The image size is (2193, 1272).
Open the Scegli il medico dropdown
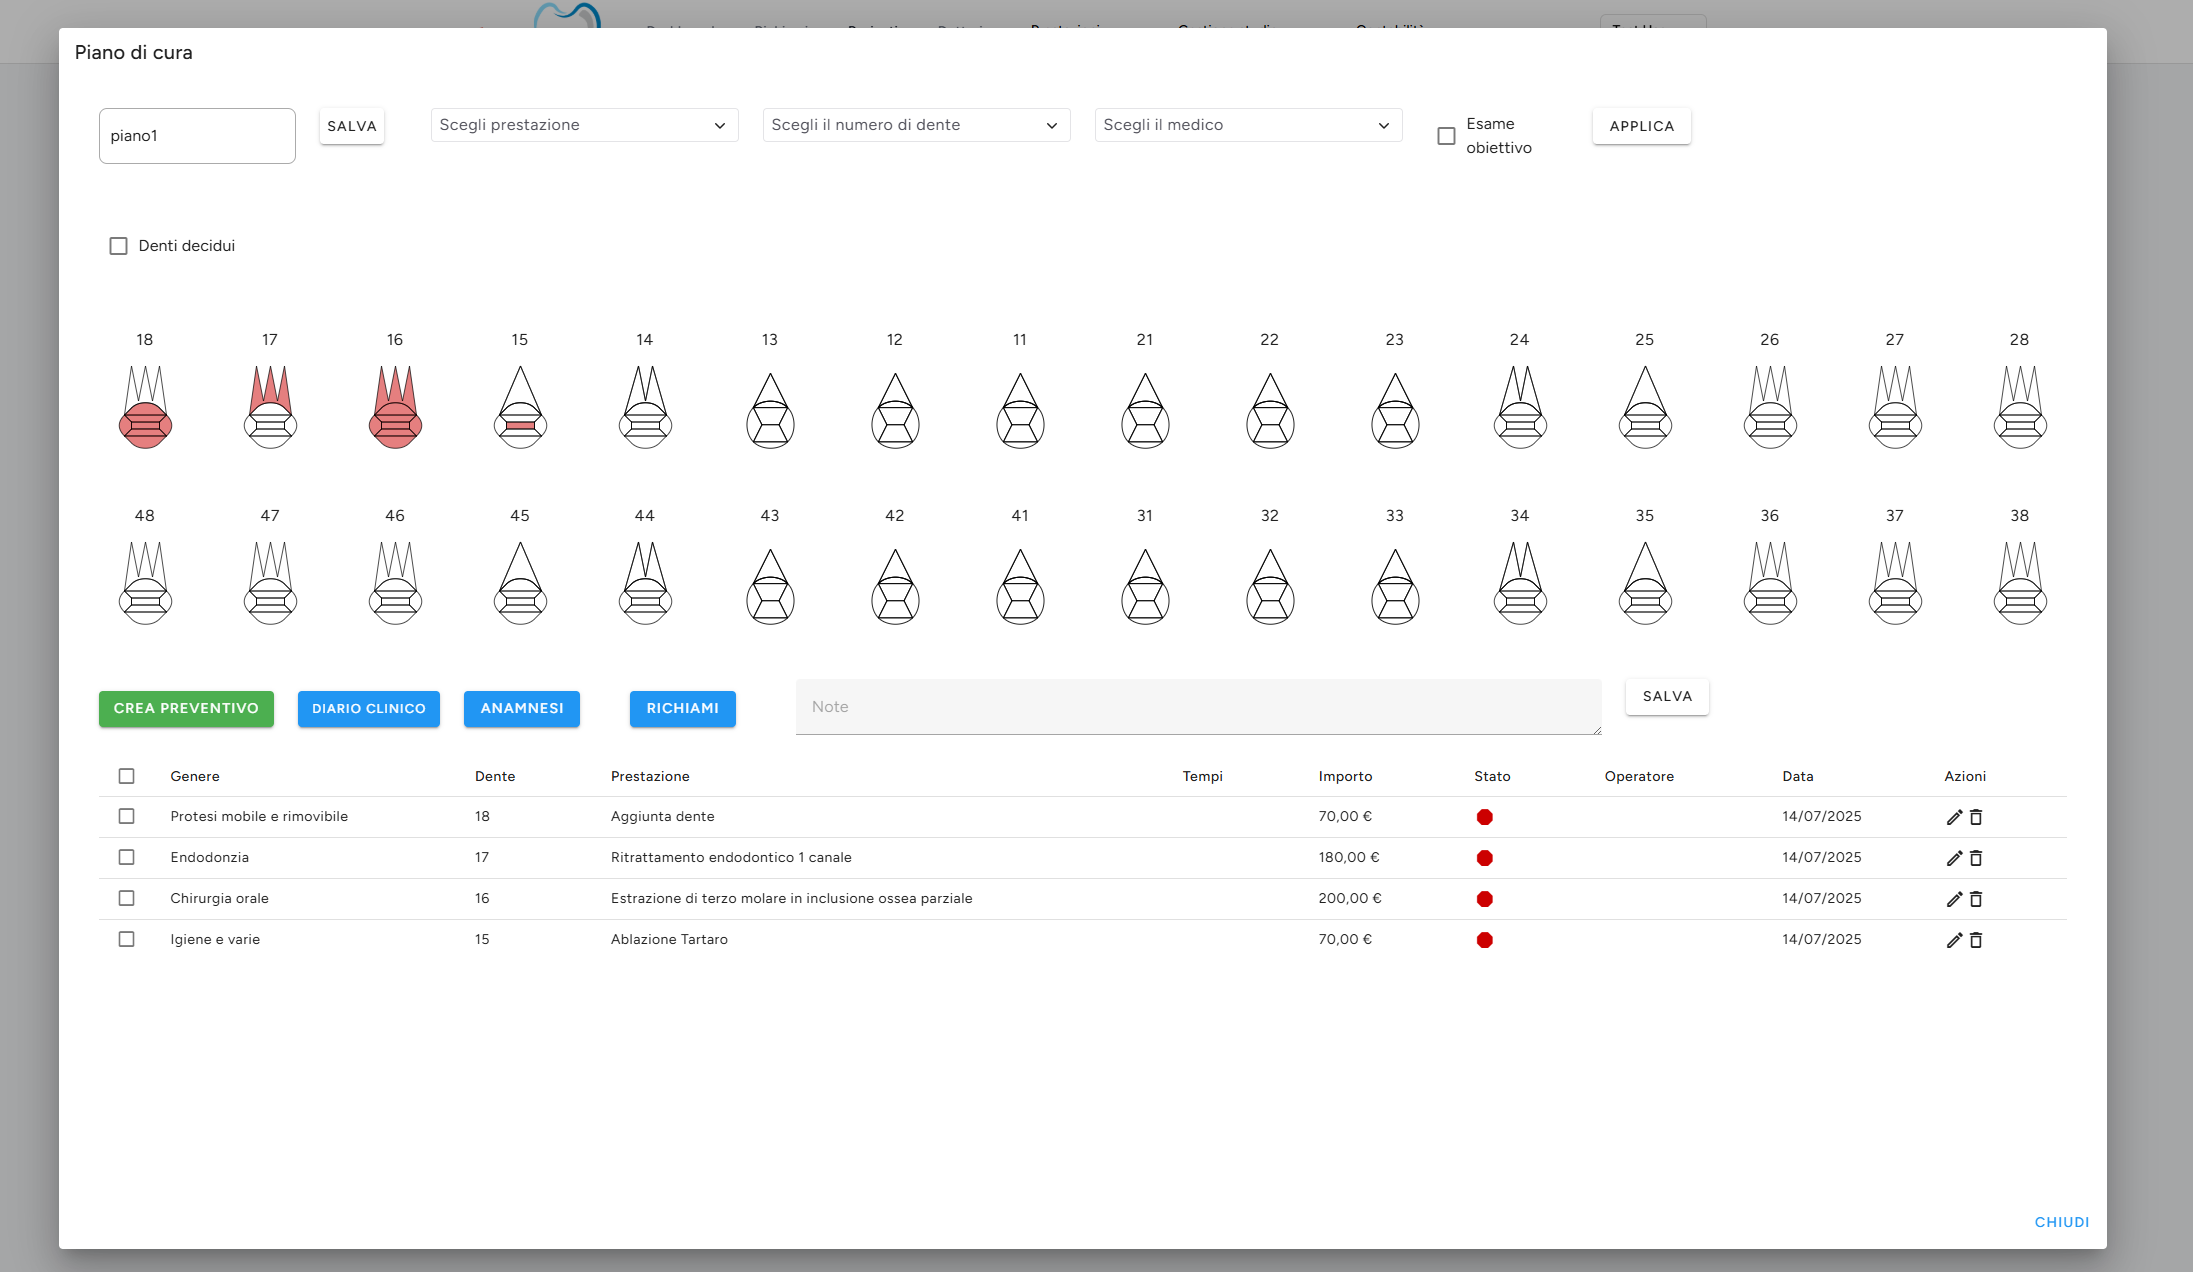coord(1248,125)
